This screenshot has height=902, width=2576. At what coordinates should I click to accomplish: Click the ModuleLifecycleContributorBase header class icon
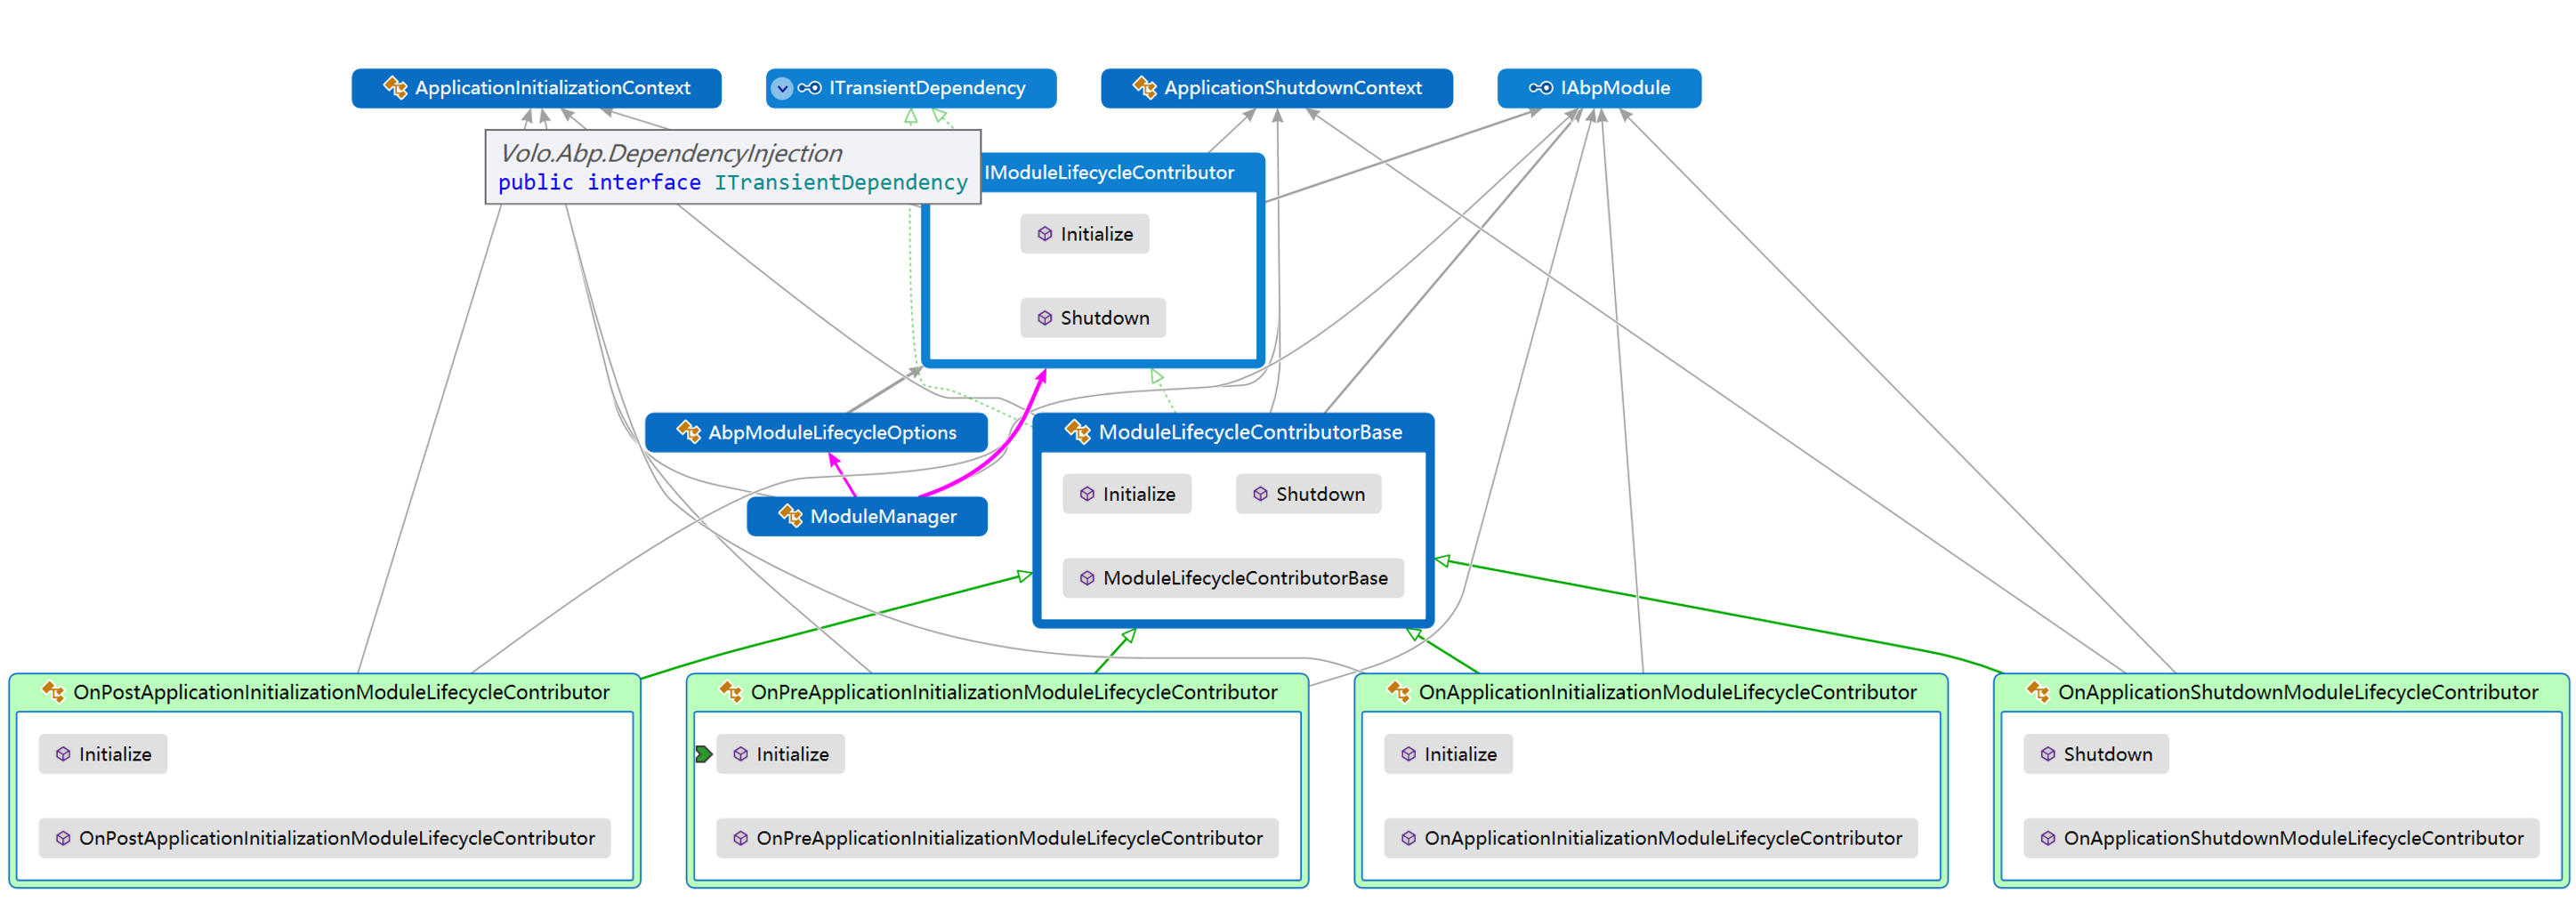[1078, 432]
